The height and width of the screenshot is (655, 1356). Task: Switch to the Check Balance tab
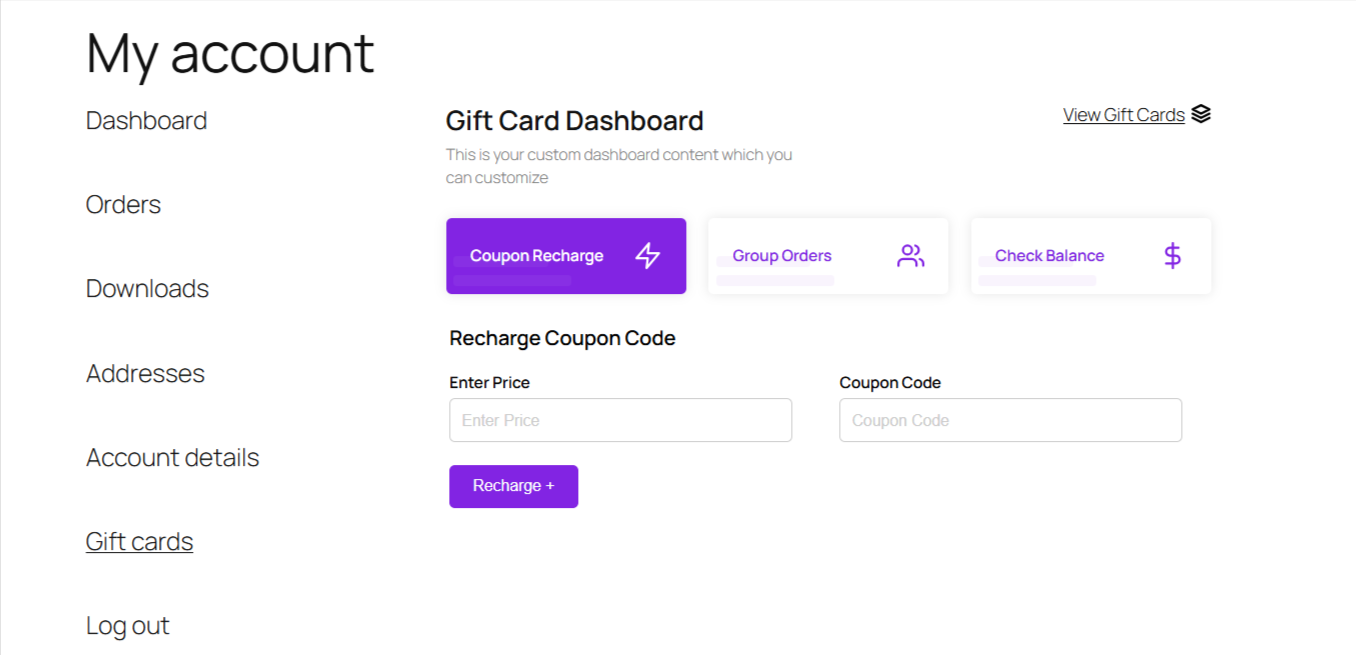pyautogui.click(x=1091, y=256)
